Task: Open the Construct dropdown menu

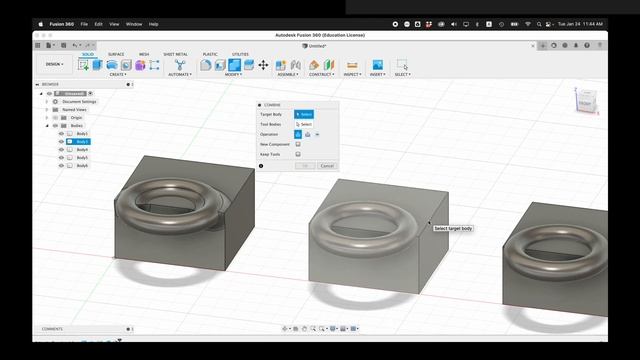Action: 322,75
